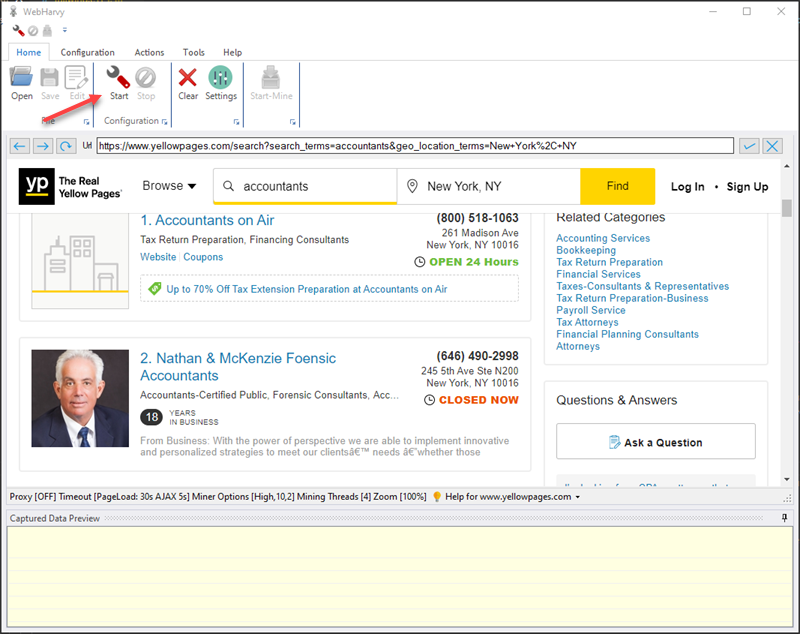Screen dimensions: 800x634
Task: Open the Tools ribbon tab
Action: tap(193, 52)
